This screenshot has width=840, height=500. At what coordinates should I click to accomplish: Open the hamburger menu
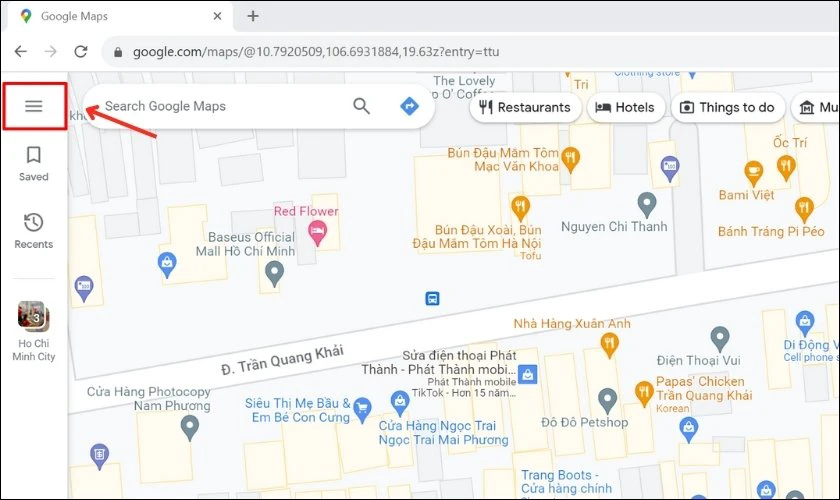[34, 106]
